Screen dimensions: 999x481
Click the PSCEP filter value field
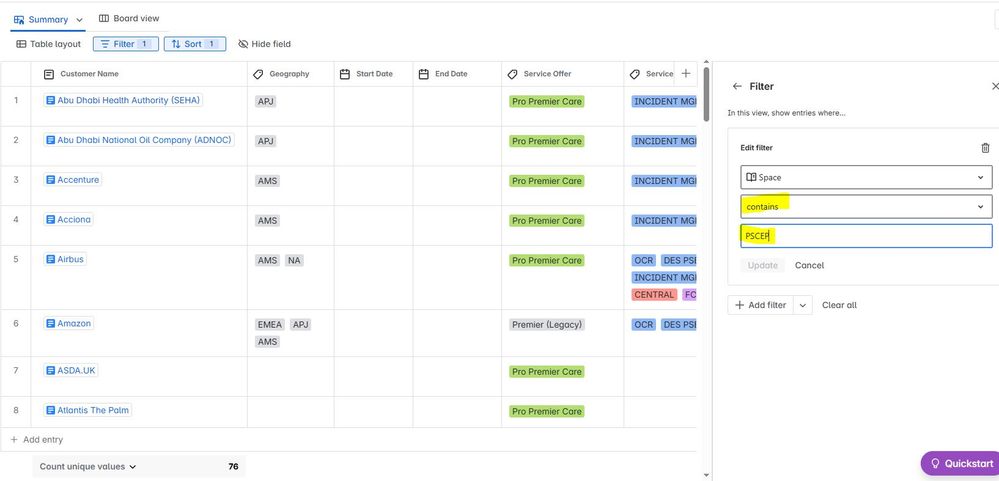point(866,236)
